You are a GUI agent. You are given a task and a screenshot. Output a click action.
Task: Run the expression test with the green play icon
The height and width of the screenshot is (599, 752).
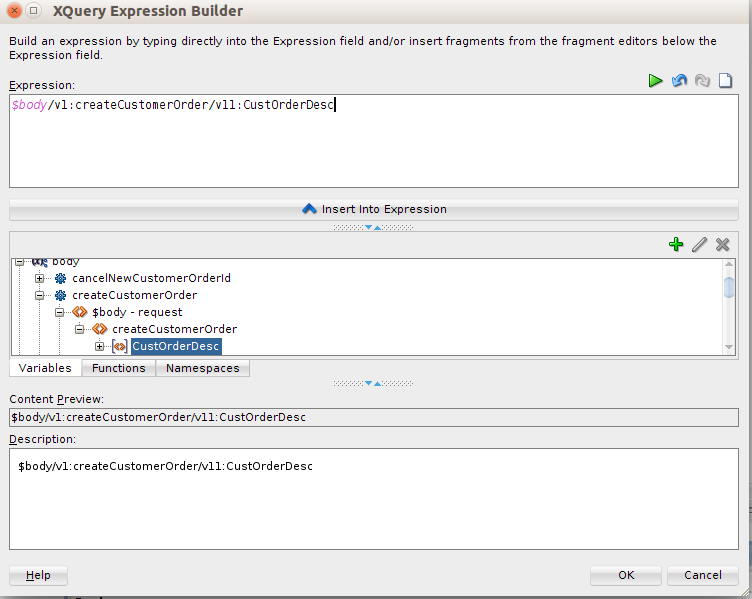click(x=655, y=81)
